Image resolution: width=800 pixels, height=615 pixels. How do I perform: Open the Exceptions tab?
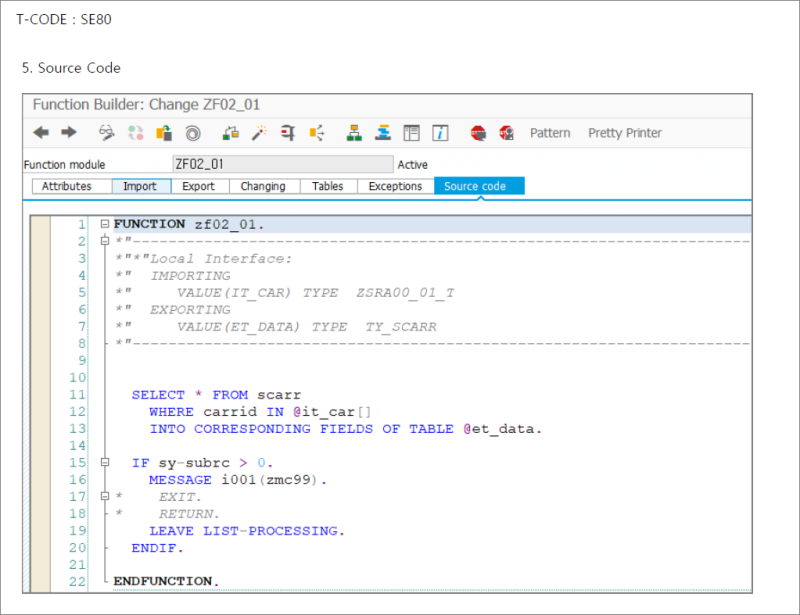coord(395,186)
